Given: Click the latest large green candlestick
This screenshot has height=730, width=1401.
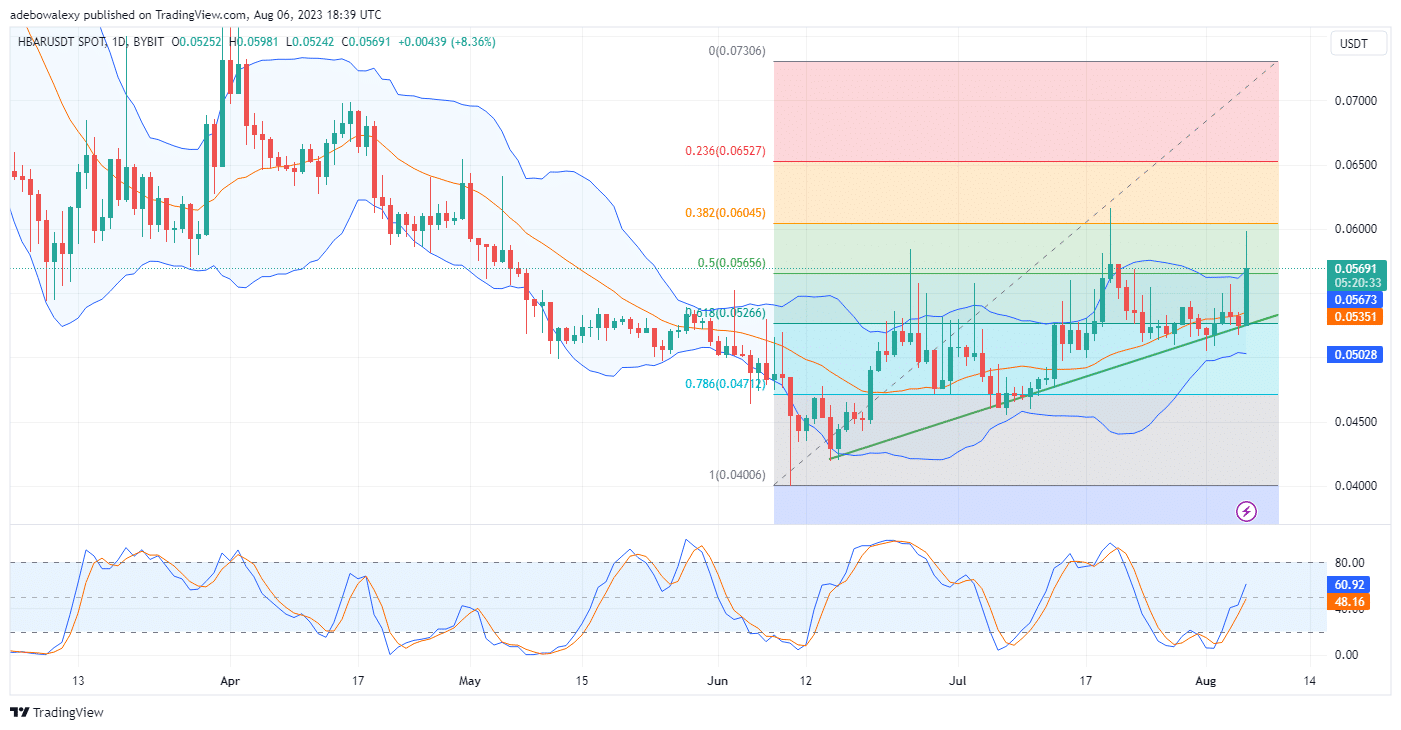Looking at the screenshot, I should pyautogui.click(x=1247, y=296).
